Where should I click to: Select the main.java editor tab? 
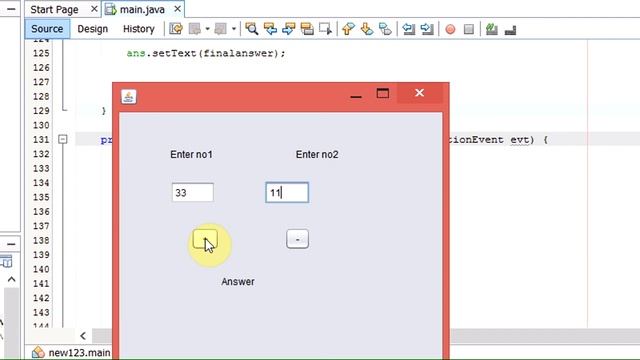pyautogui.click(x=142, y=9)
